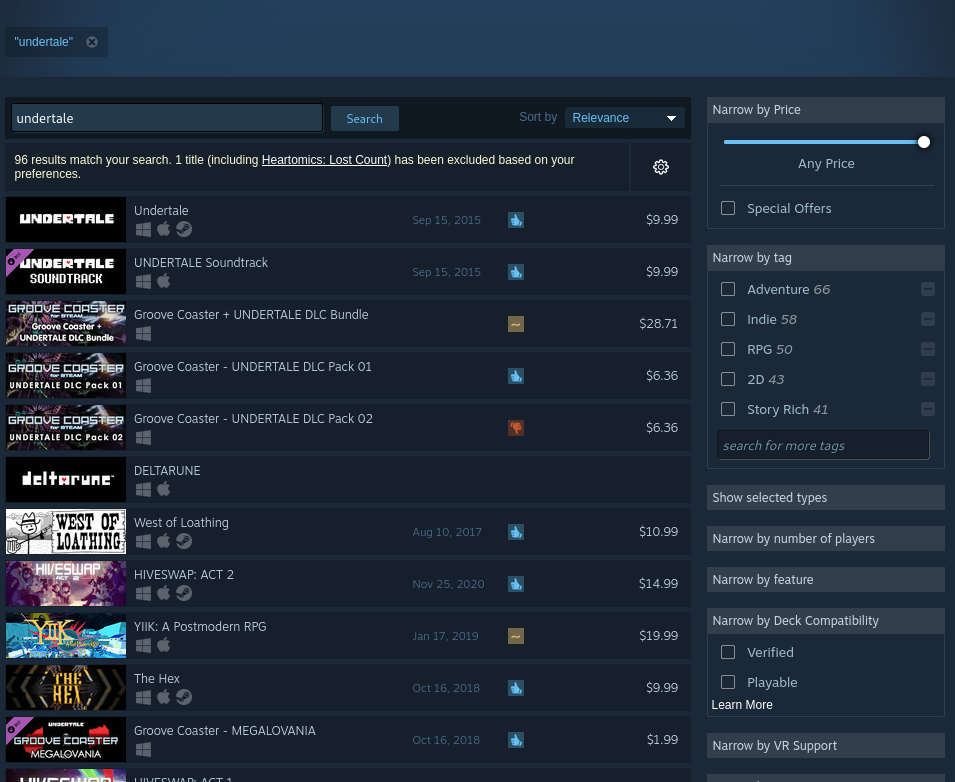Remove the "undertale" search tag filter
Viewport: 955px width, 782px height.
pyautogui.click(x=92, y=42)
